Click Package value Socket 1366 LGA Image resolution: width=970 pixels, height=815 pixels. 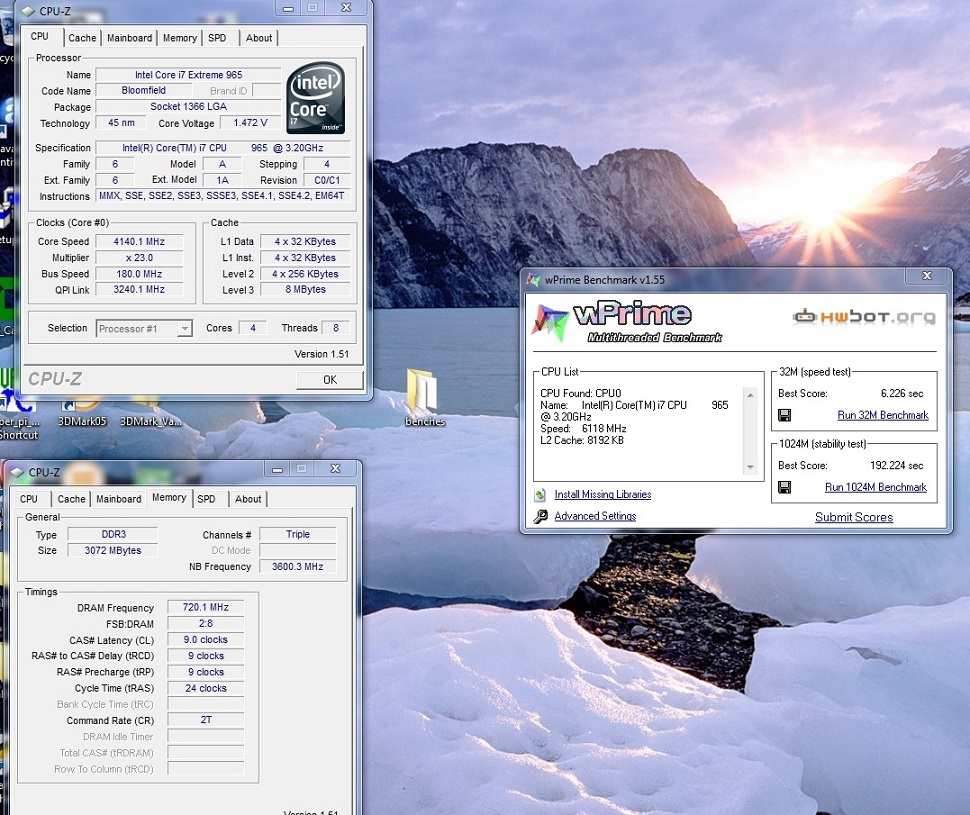189,106
